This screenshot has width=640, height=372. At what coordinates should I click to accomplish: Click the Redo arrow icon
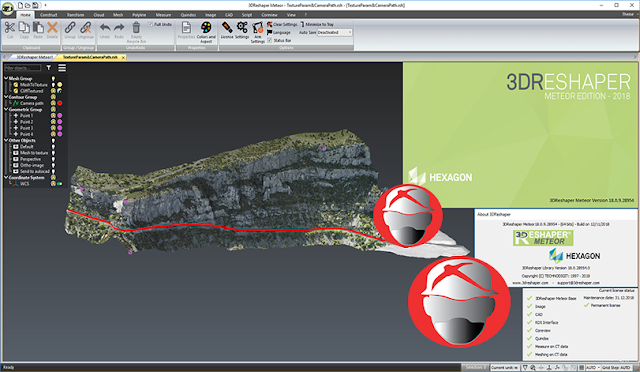click(119, 28)
